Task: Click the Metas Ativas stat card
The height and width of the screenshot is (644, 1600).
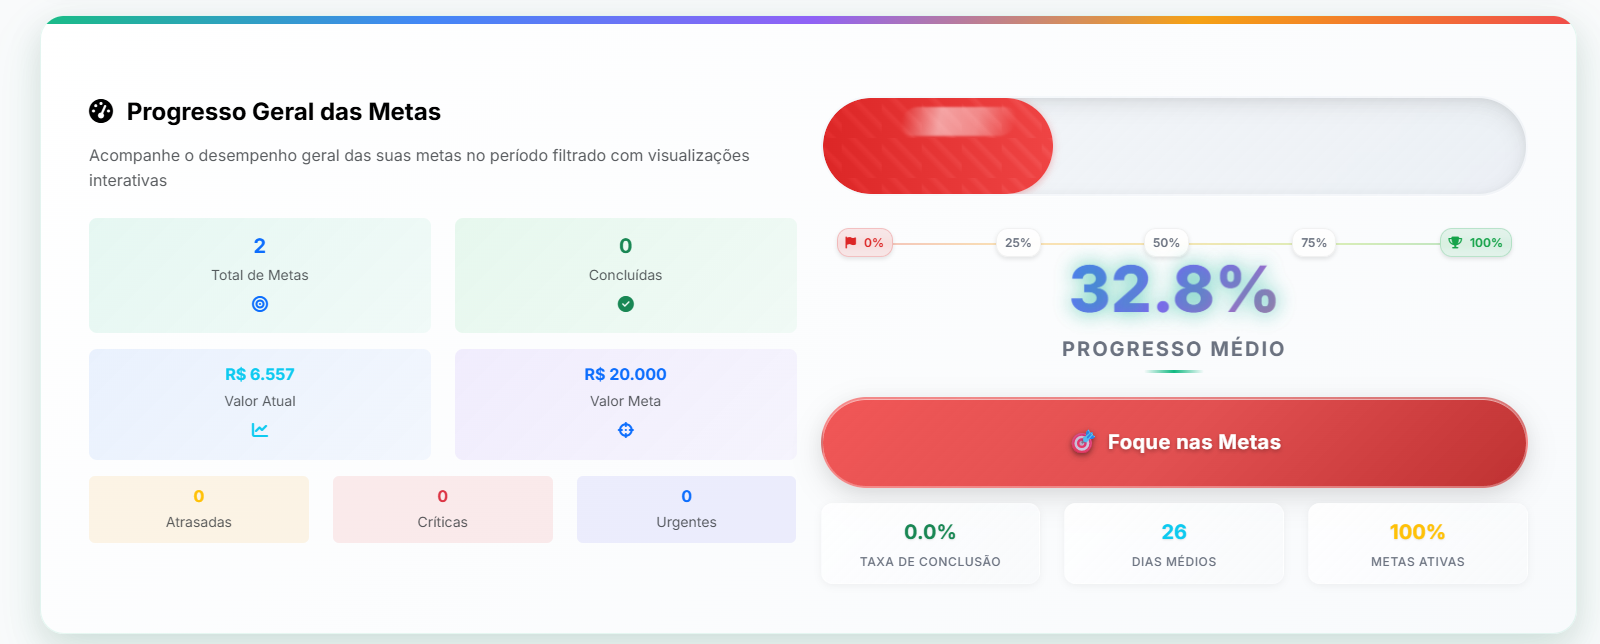Action: click(1418, 544)
